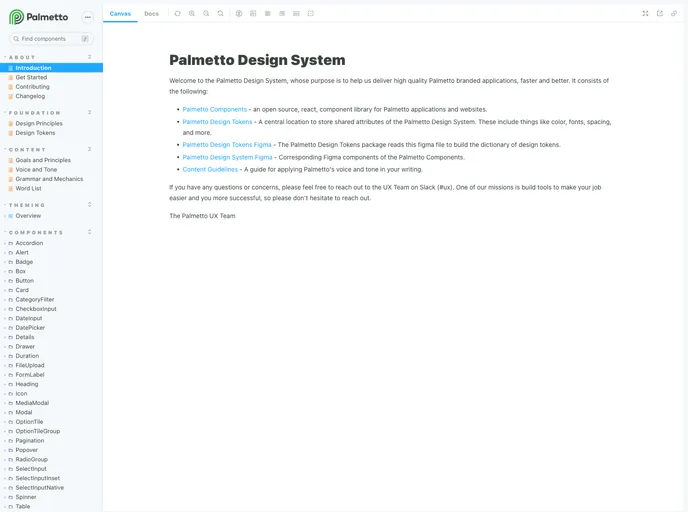Viewport: 688px width, 512px height.
Task: Open the accessibility vision simulator tool
Action: coord(239,14)
